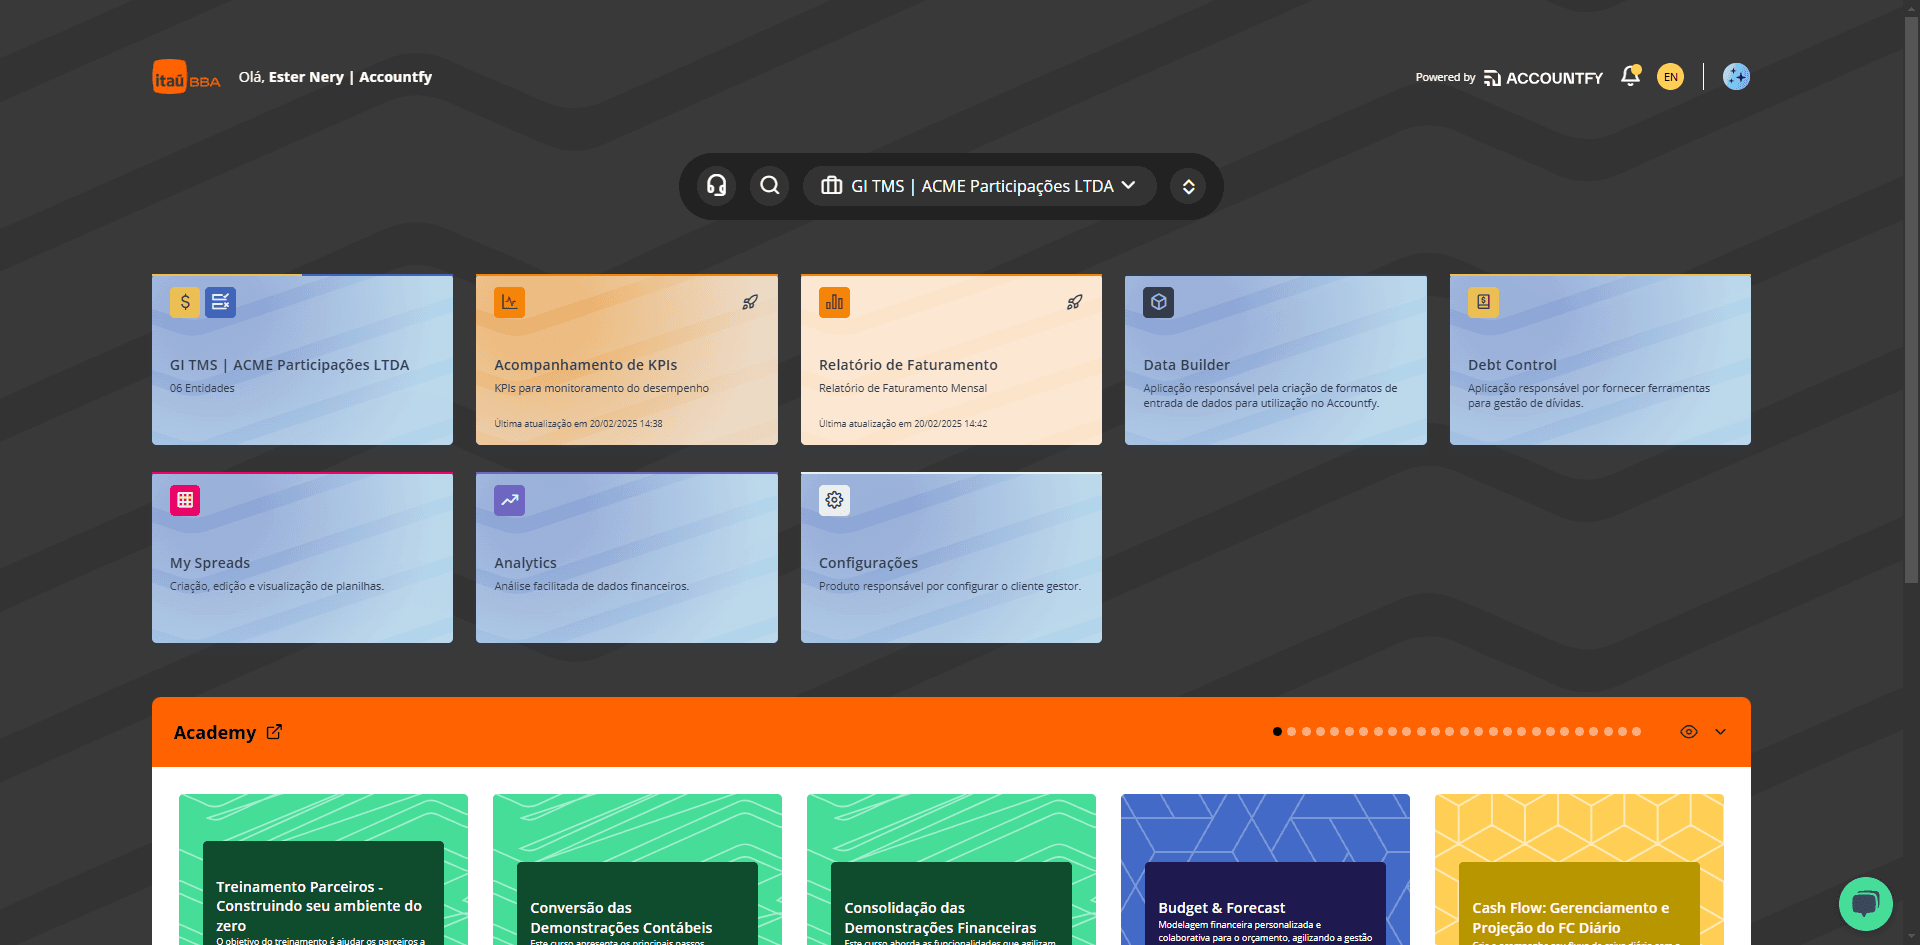Image resolution: width=1920 pixels, height=945 pixels.
Task: Click the blue checklist icon on GI TMS card
Action: (220, 302)
